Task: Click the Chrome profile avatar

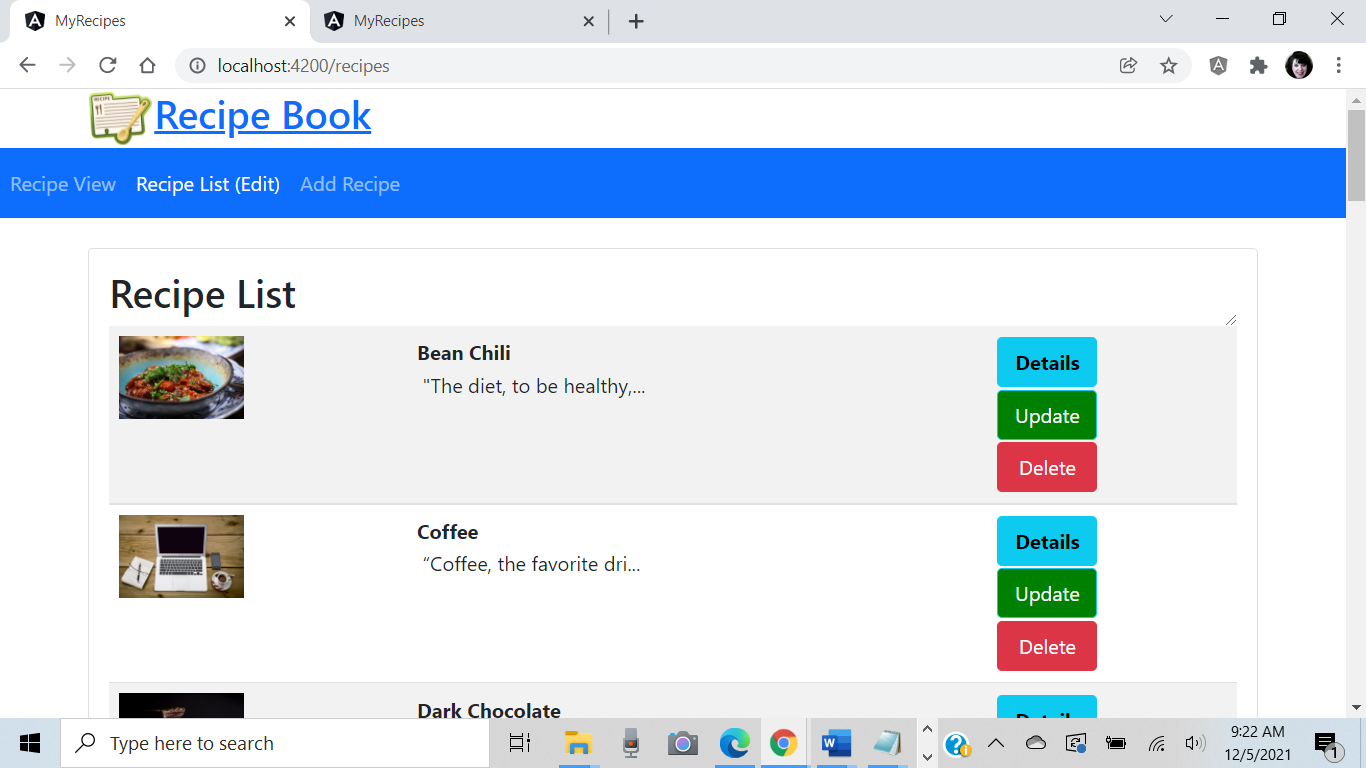Action: tap(1297, 65)
